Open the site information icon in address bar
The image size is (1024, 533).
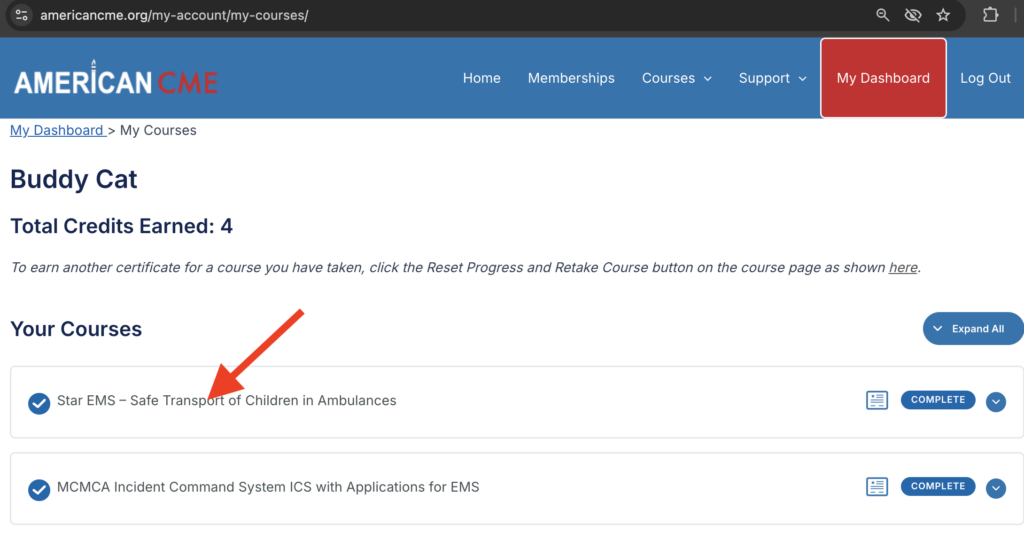click(x=22, y=15)
